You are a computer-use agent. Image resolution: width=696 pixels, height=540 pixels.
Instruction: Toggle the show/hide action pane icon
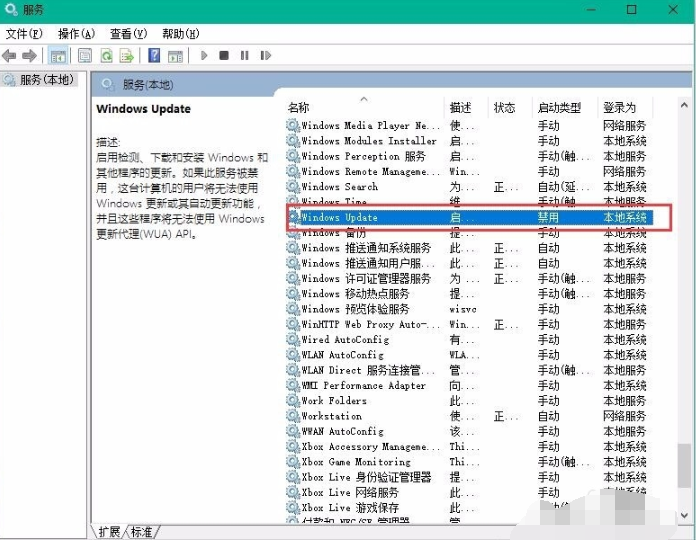tap(175, 56)
